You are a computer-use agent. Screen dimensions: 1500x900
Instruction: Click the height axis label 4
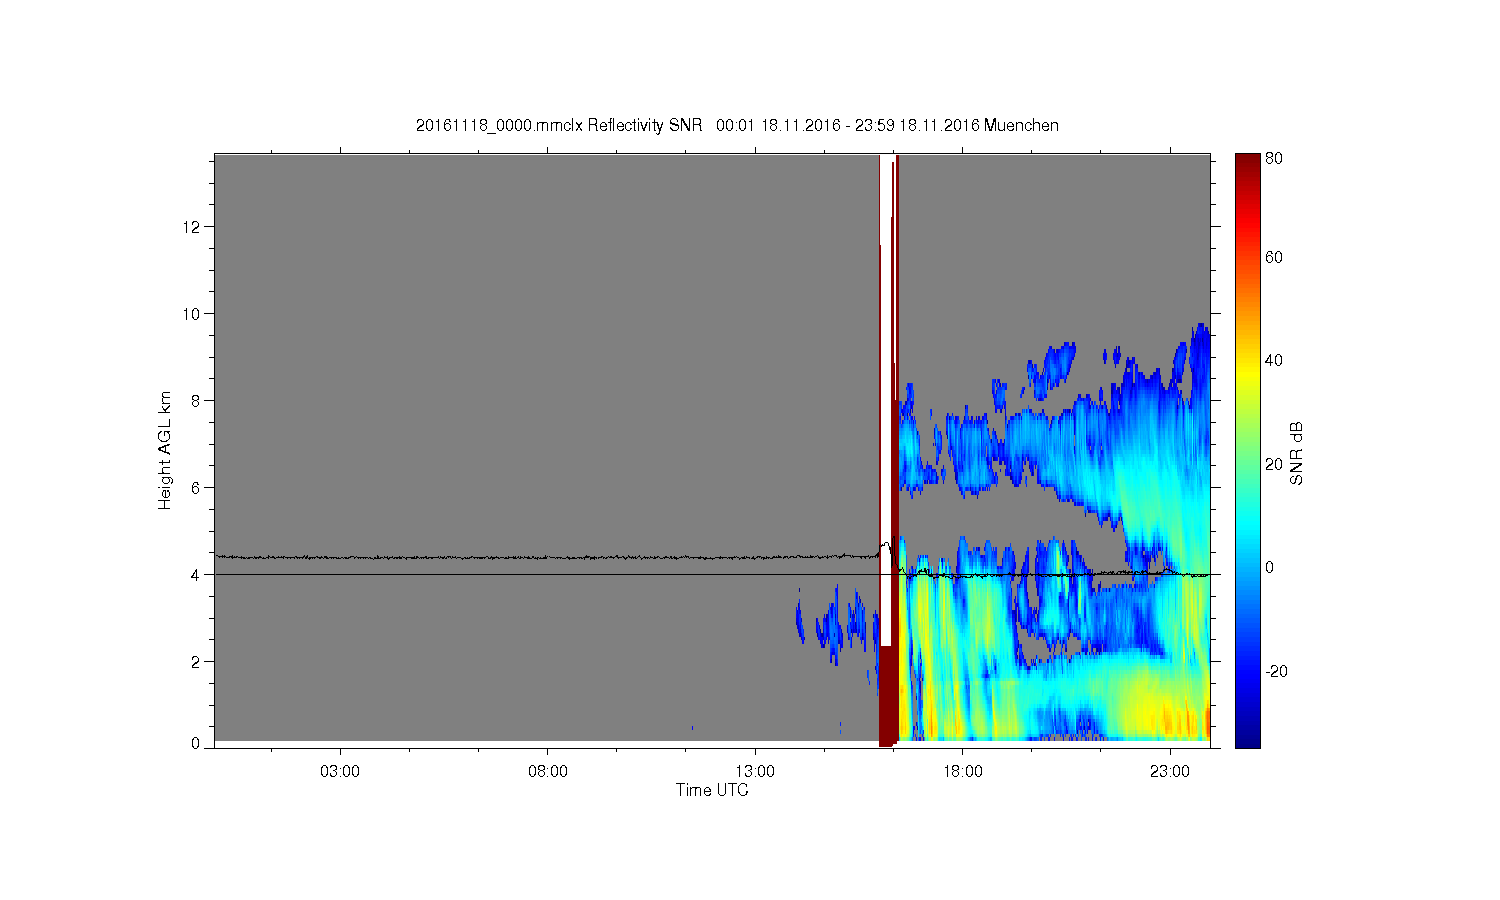pyautogui.click(x=196, y=575)
